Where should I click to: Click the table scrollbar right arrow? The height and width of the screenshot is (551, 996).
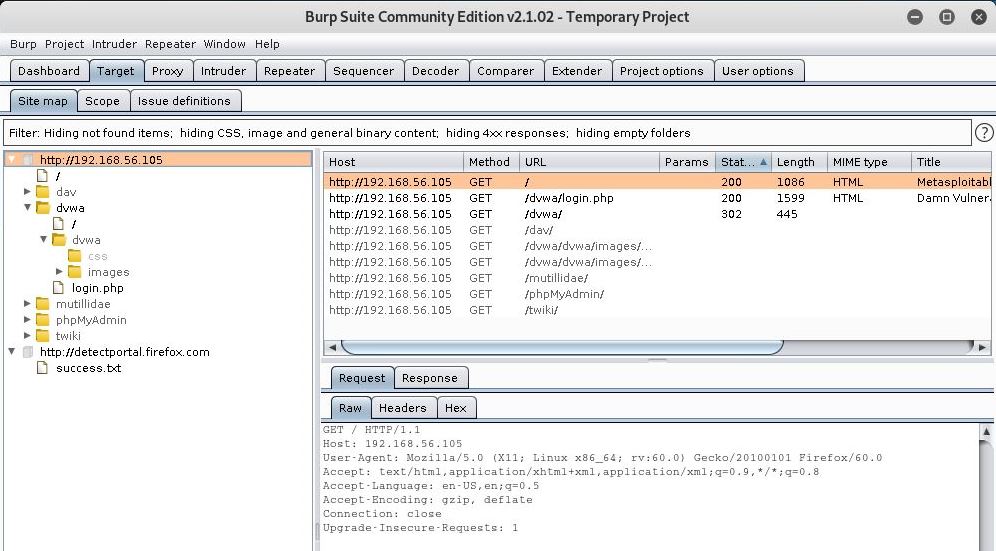[x=983, y=347]
